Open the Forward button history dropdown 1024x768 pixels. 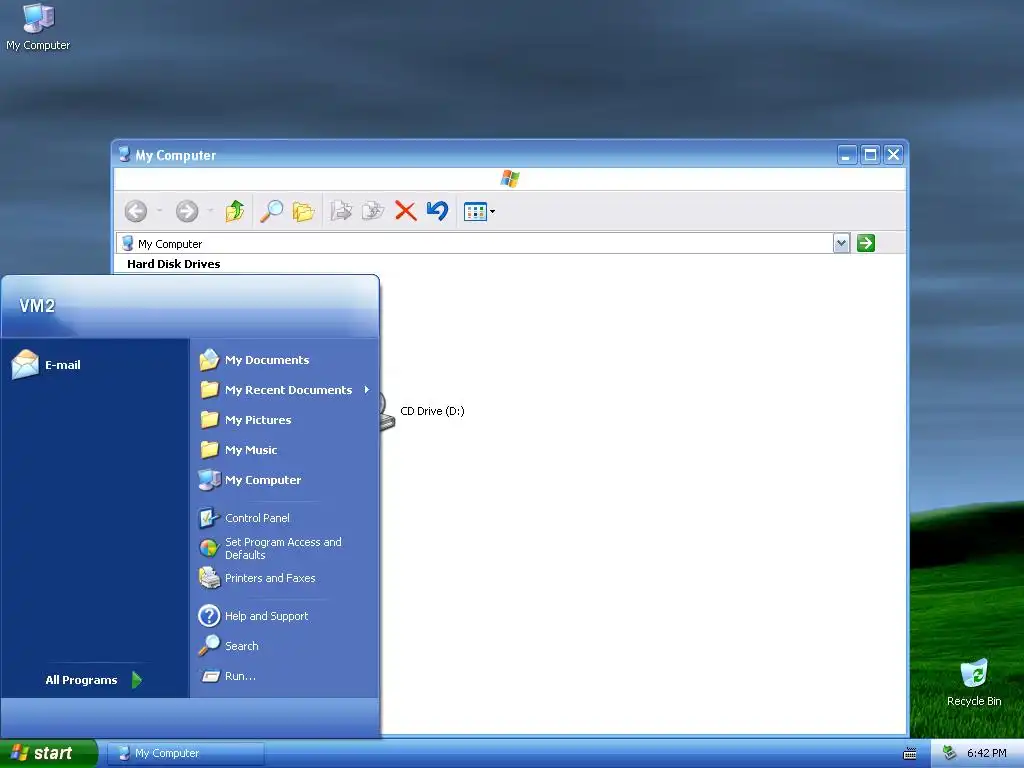pos(210,211)
